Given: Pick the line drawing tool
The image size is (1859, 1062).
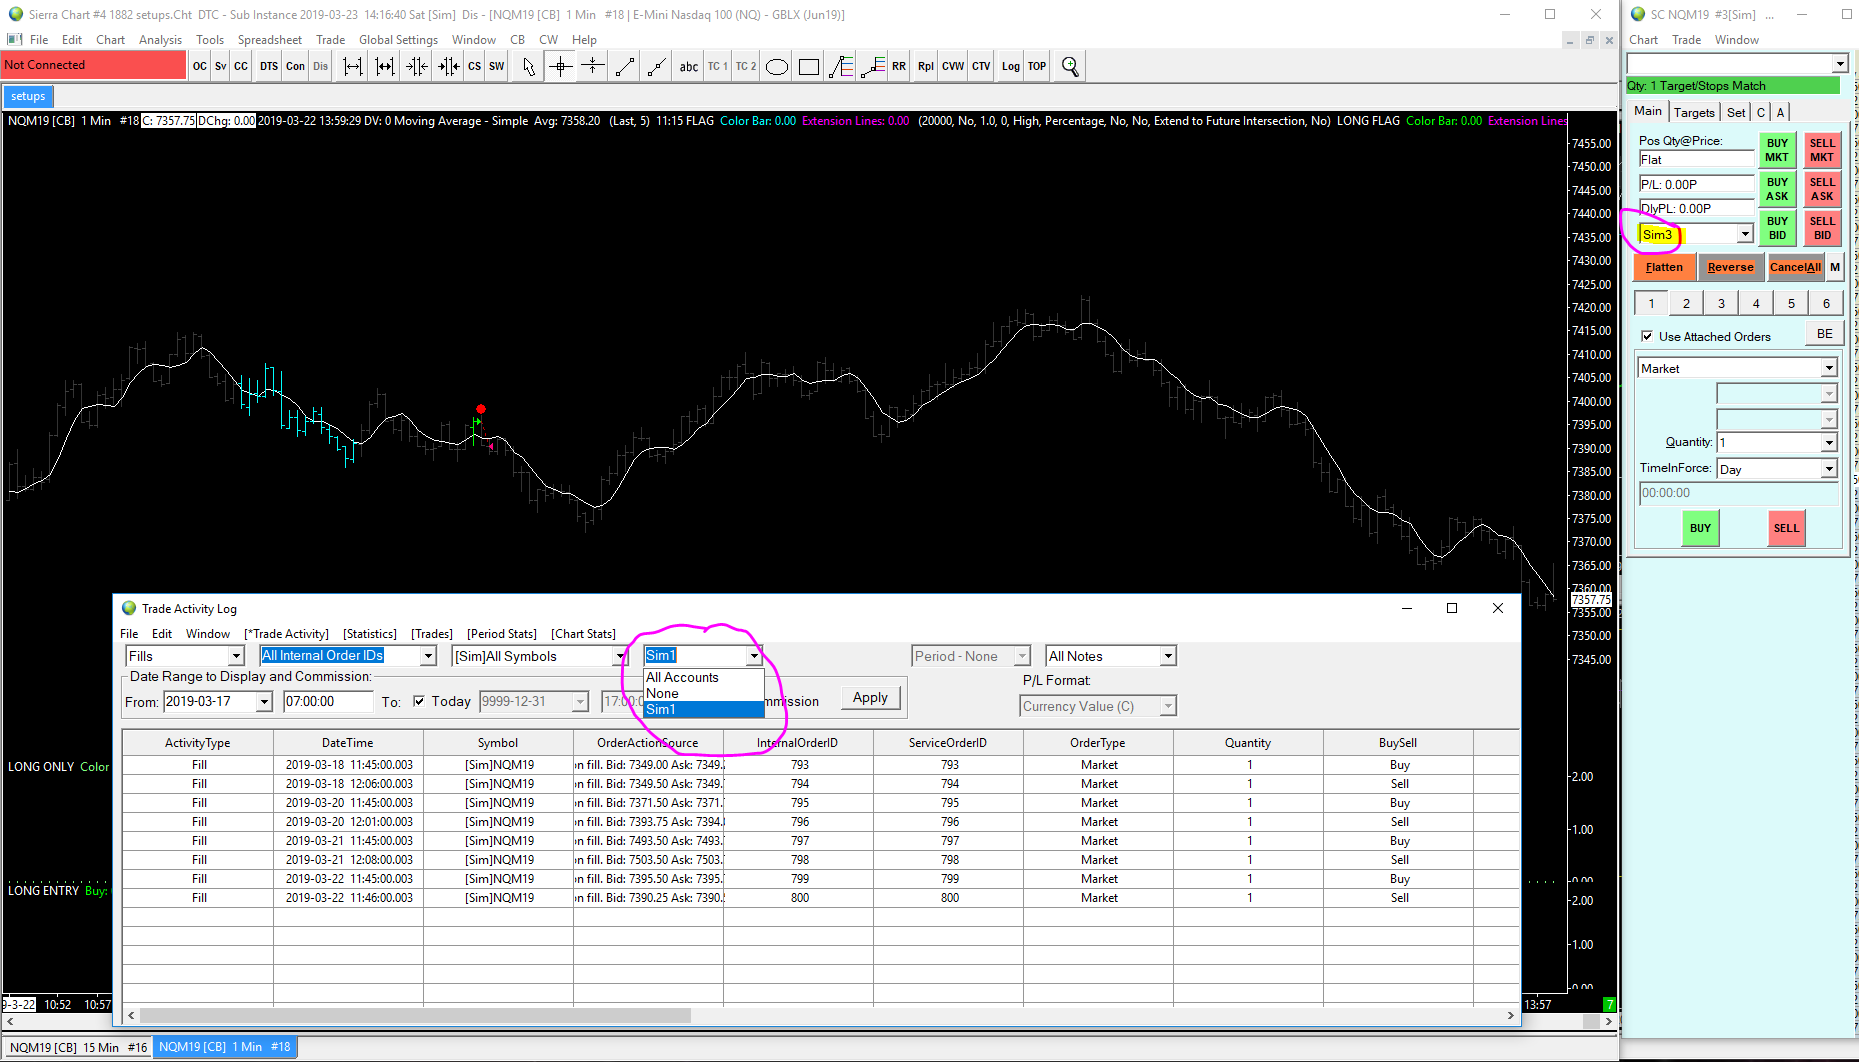Looking at the screenshot, I should point(625,67).
